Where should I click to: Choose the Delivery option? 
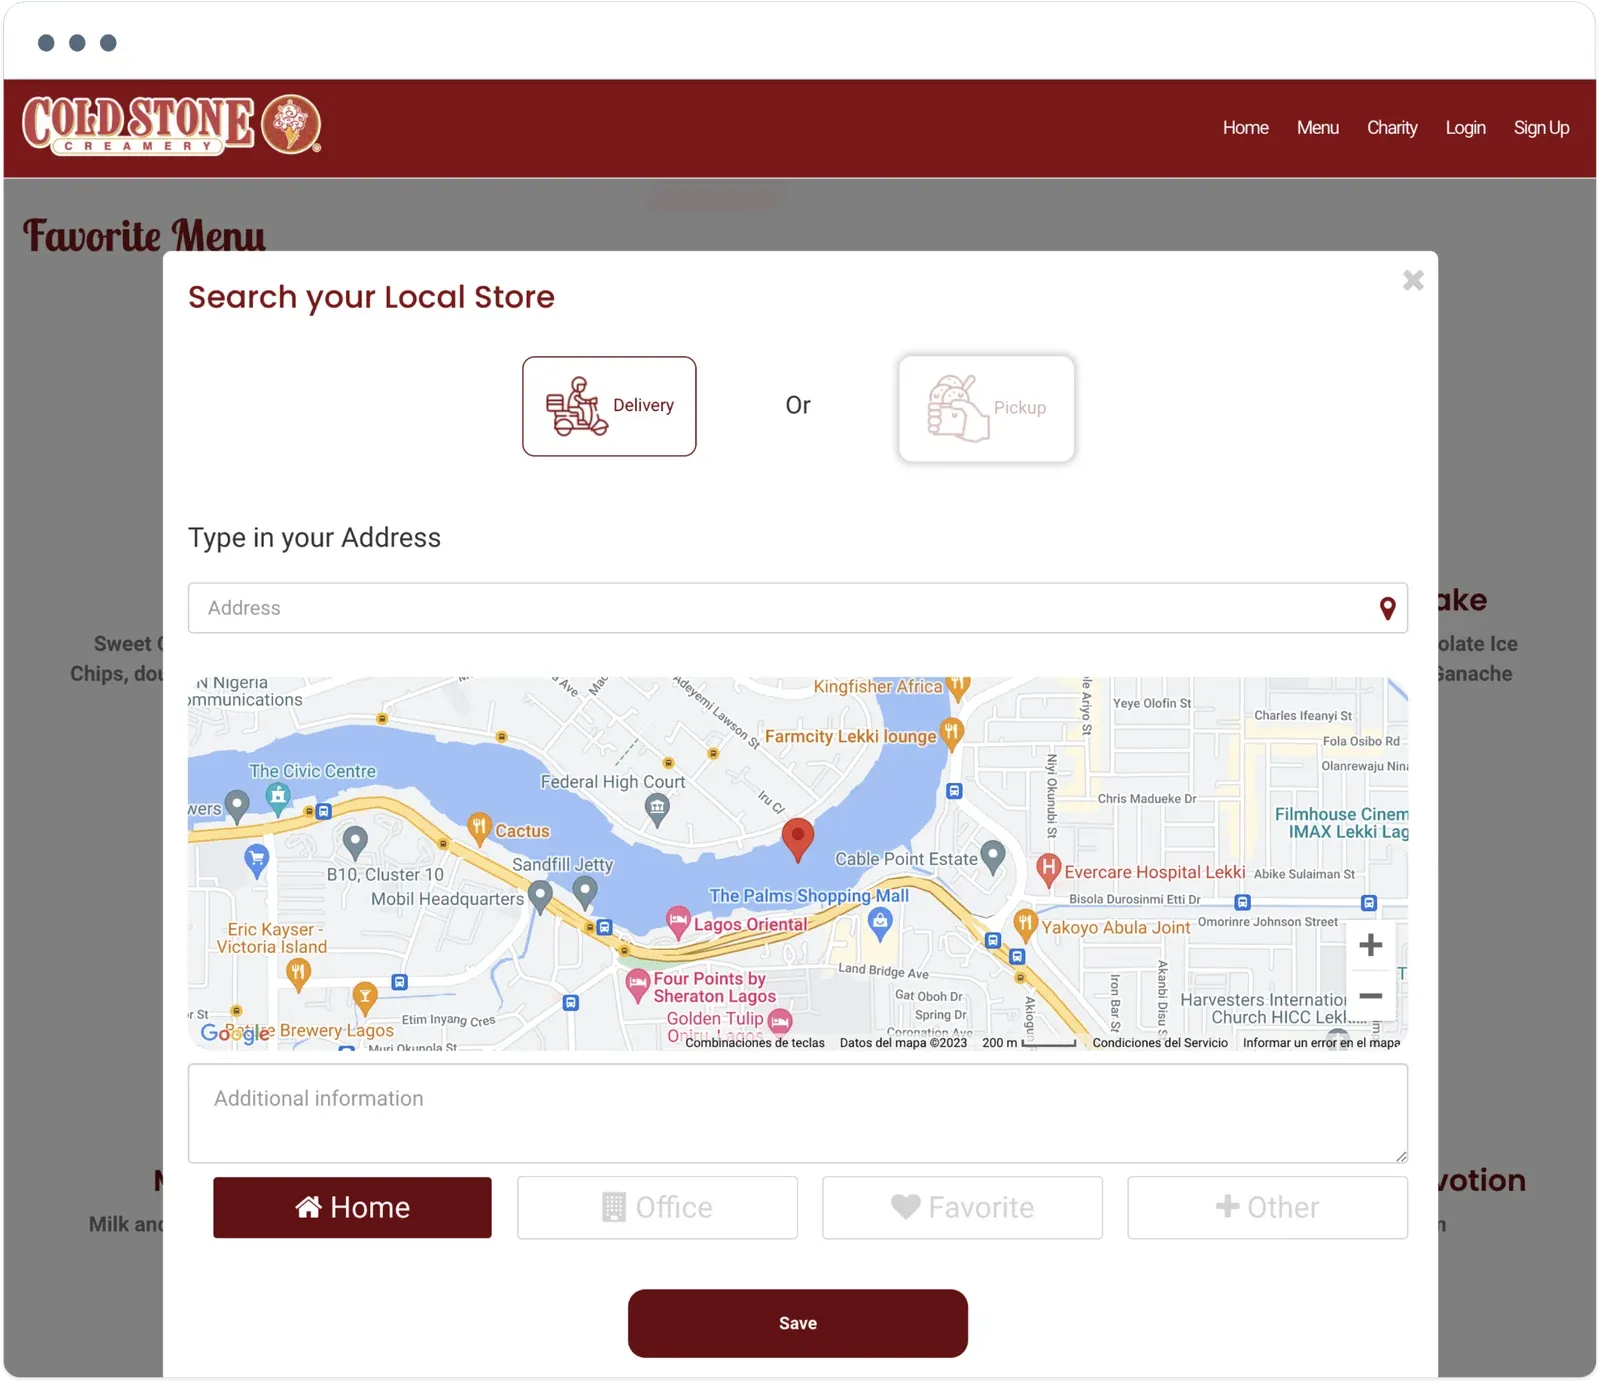[609, 406]
